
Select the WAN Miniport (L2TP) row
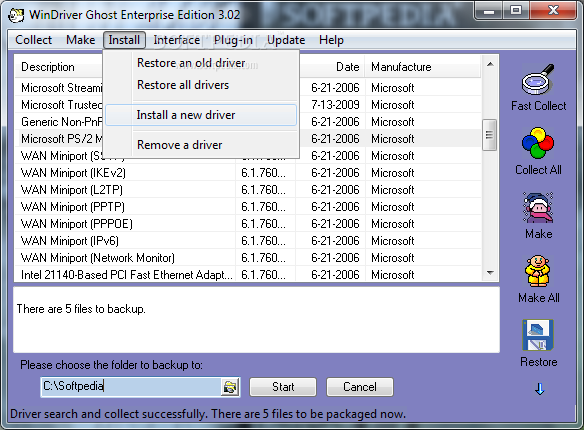[x=248, y=190]
